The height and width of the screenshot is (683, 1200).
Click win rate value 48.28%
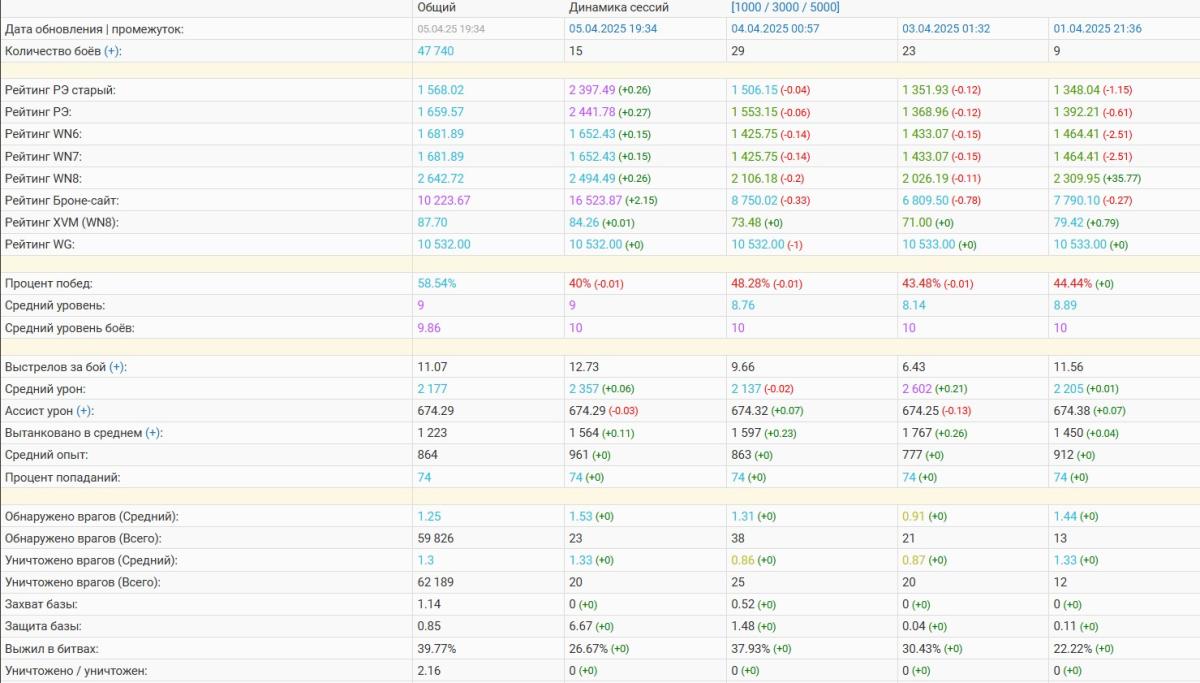pos(751,283)
